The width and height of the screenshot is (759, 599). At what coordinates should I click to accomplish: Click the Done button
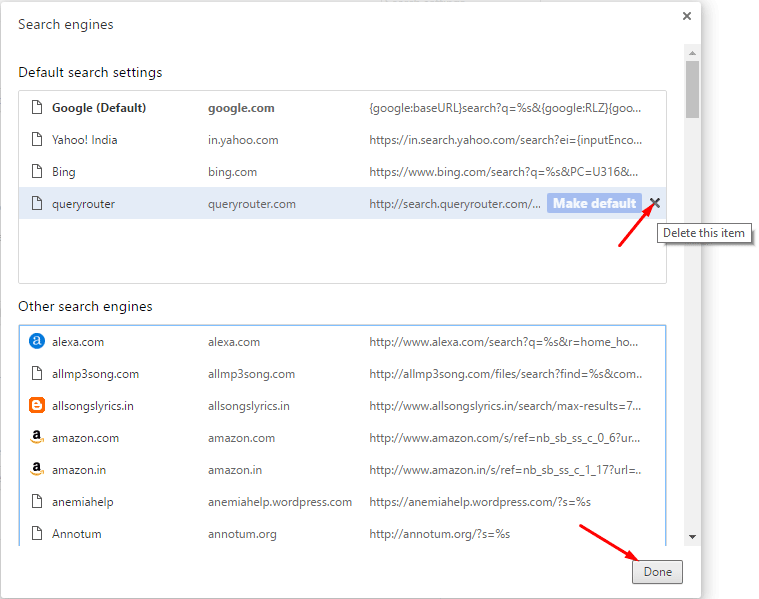(x=657, y=572)
